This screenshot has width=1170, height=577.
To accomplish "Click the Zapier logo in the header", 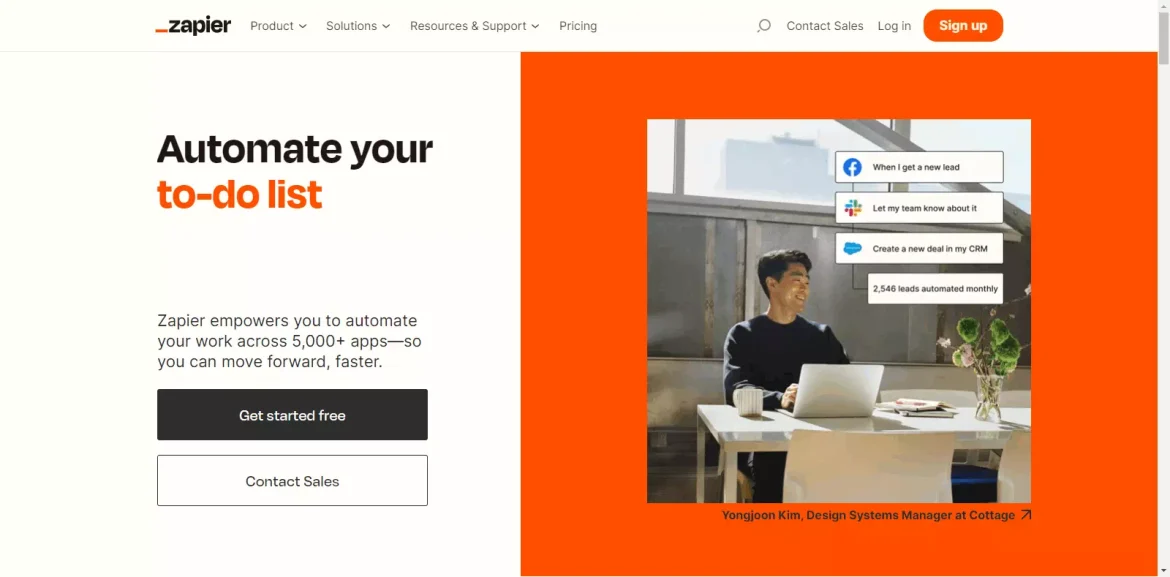I will coord(193,26).
